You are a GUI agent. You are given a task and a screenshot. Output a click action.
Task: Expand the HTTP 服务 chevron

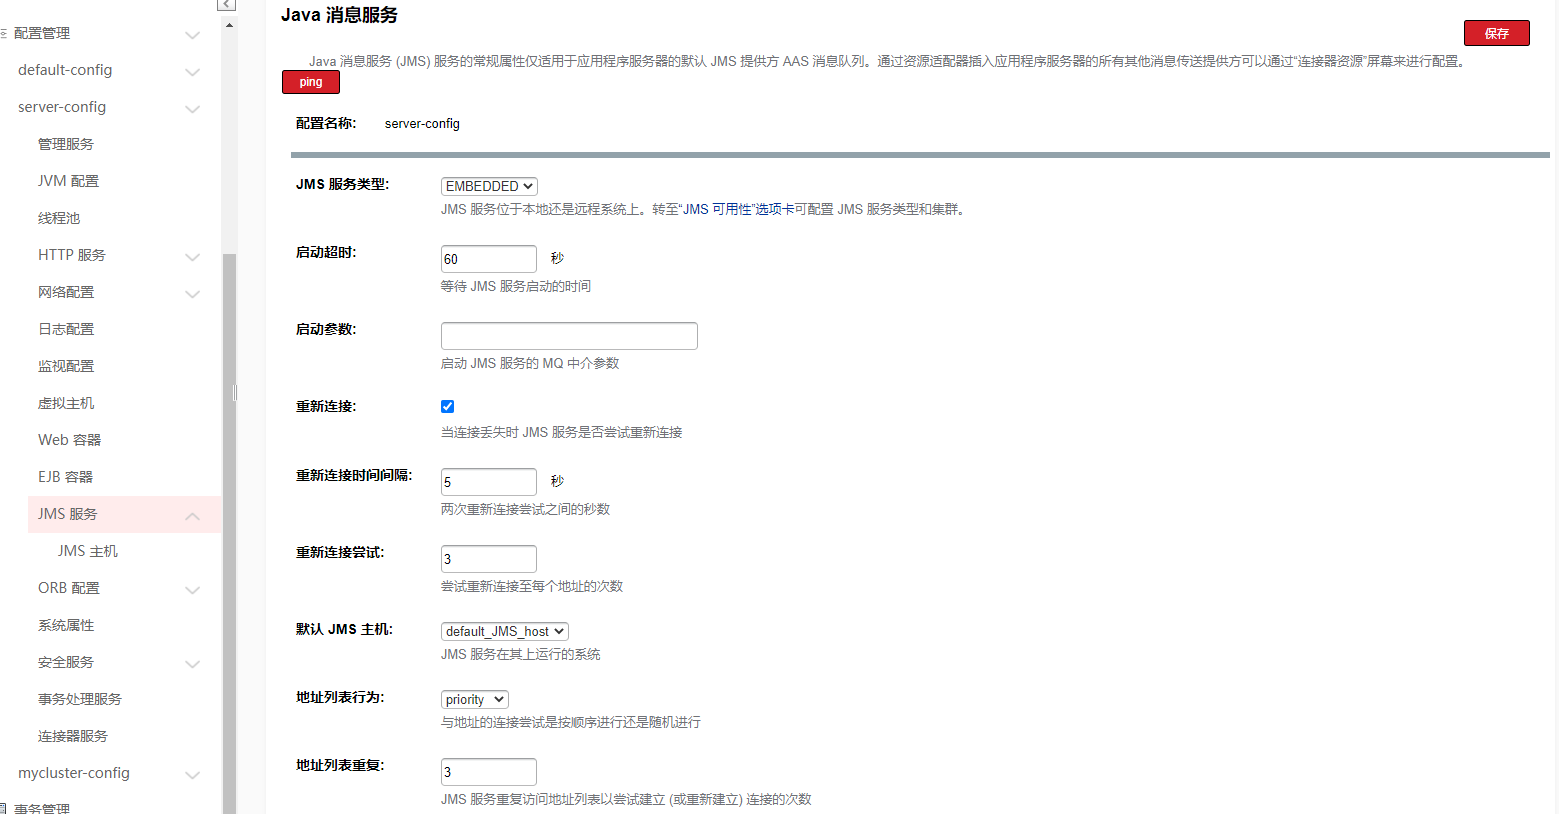[193, 256]
